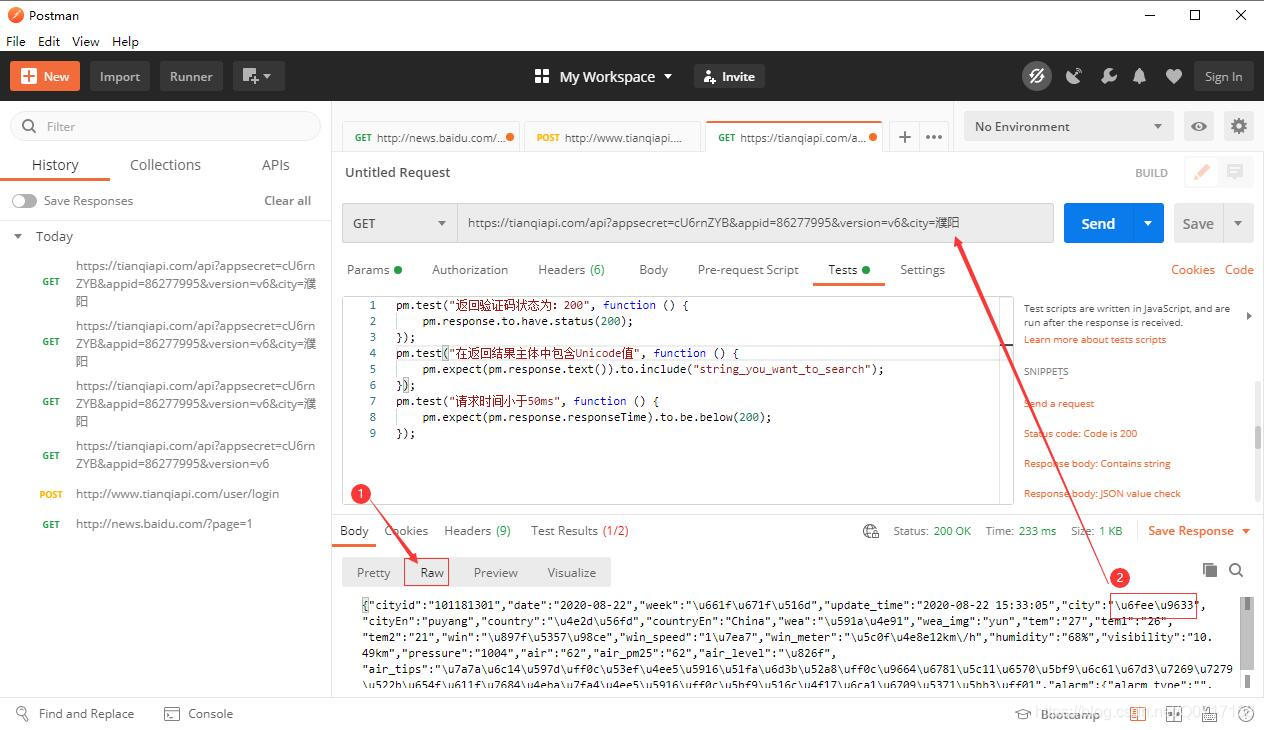
Task: Click the Postman logo in title bar
Action: tap(15, 15)
